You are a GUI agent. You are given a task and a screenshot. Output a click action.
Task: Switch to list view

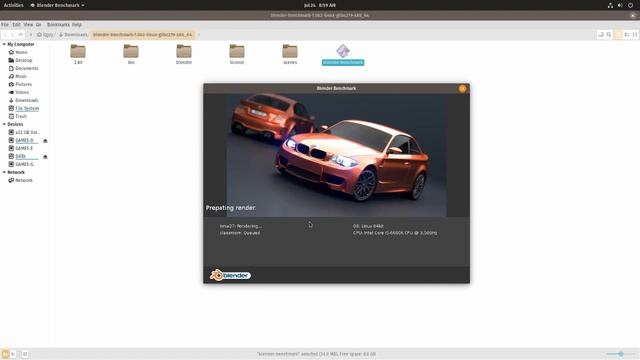pos(627,35)
